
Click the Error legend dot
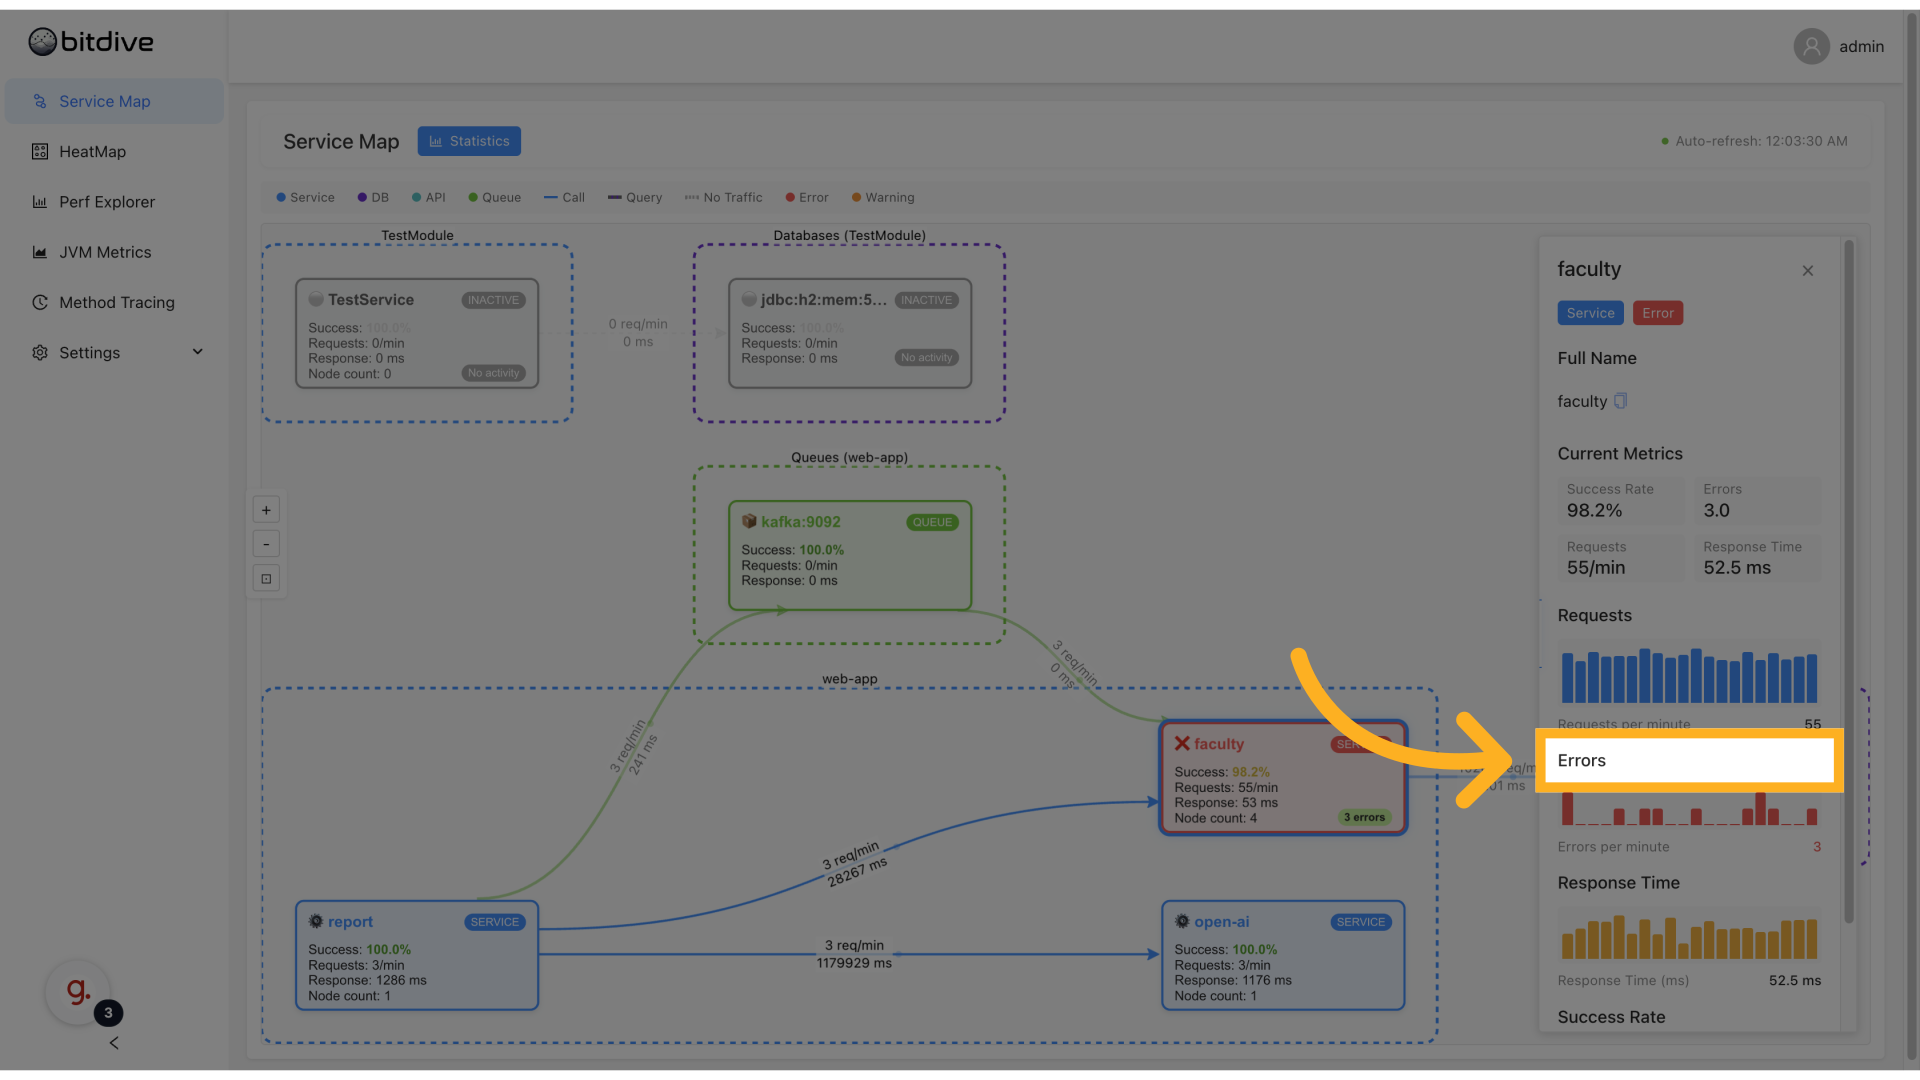click(790, 198)
